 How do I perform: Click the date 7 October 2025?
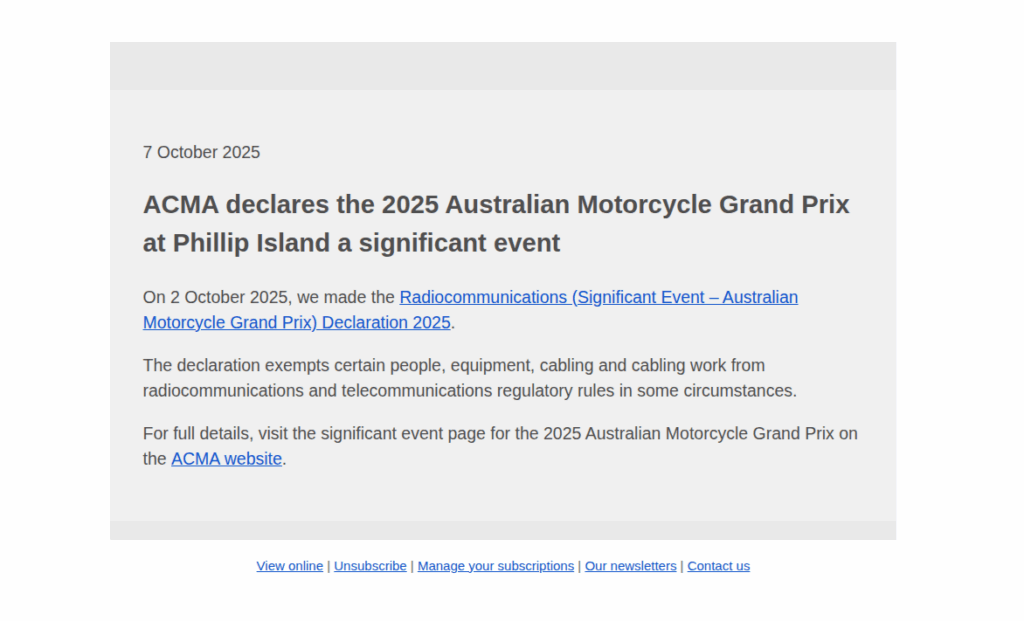201,152
